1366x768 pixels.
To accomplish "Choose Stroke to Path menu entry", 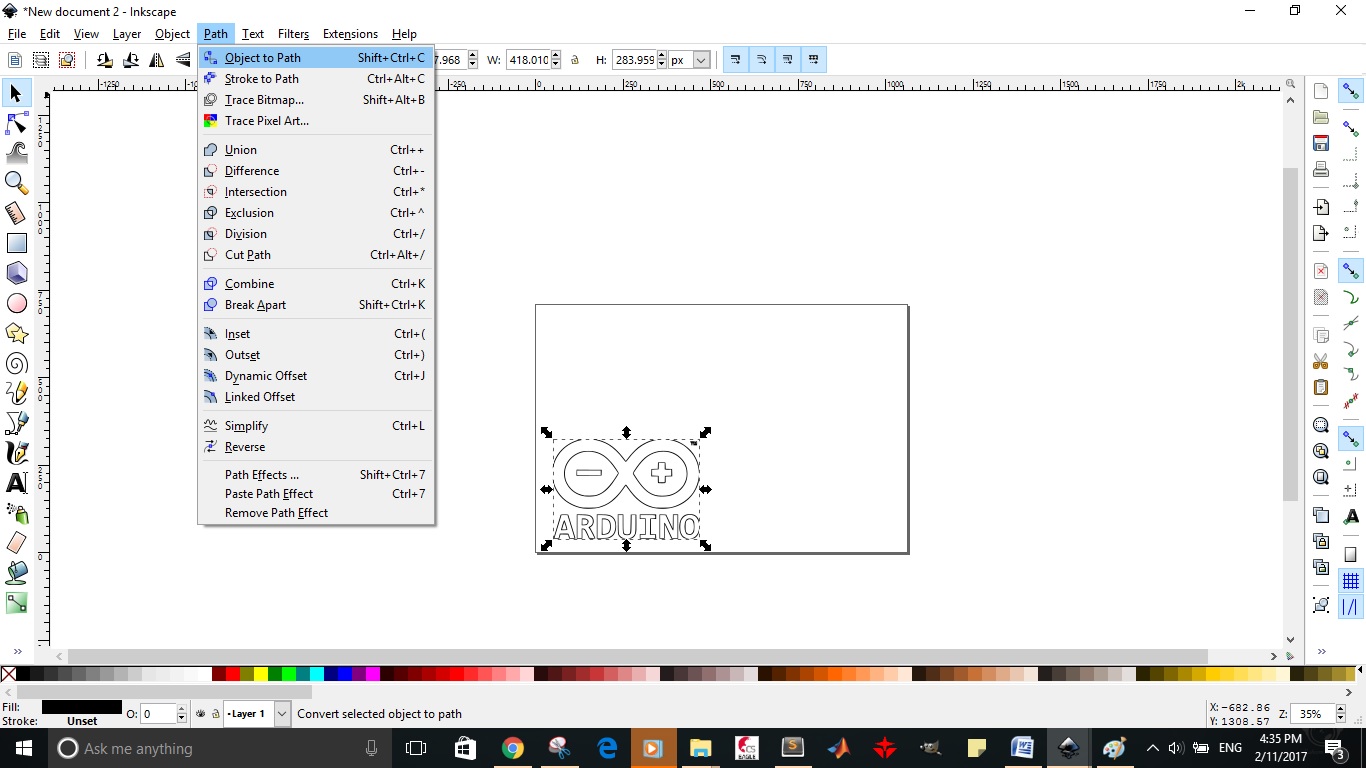I will [x=316, y=79].
